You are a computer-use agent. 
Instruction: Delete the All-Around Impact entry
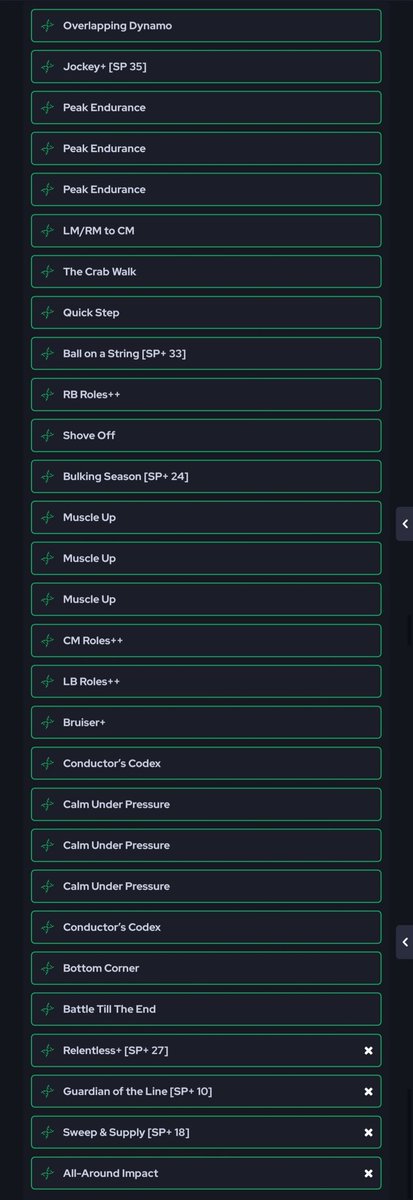(x=368, y=1174)
